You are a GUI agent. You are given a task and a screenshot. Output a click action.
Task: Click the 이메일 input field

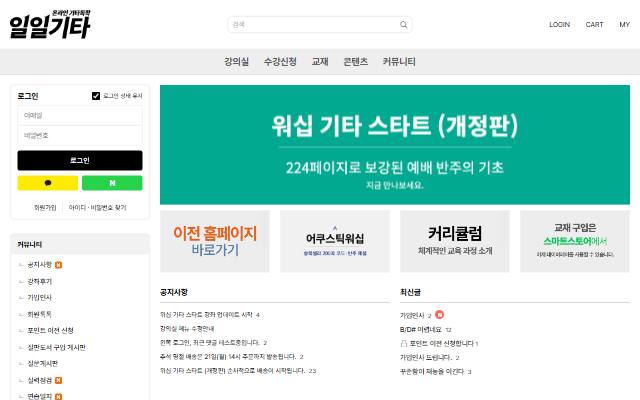(x=80, y=116)
